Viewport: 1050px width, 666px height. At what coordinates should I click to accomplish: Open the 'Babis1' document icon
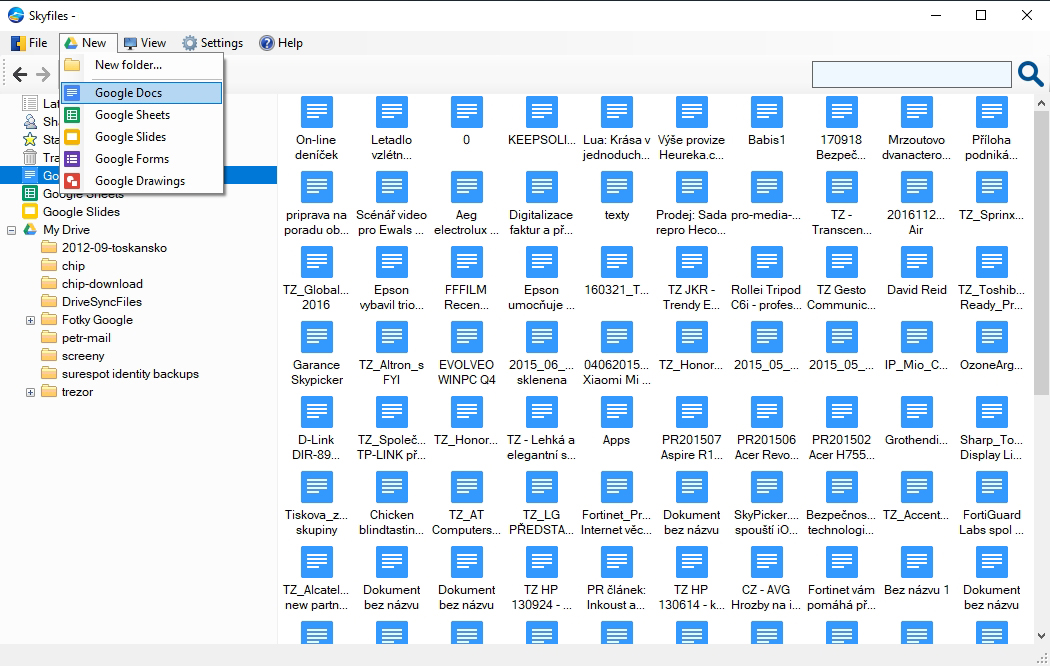767,113
